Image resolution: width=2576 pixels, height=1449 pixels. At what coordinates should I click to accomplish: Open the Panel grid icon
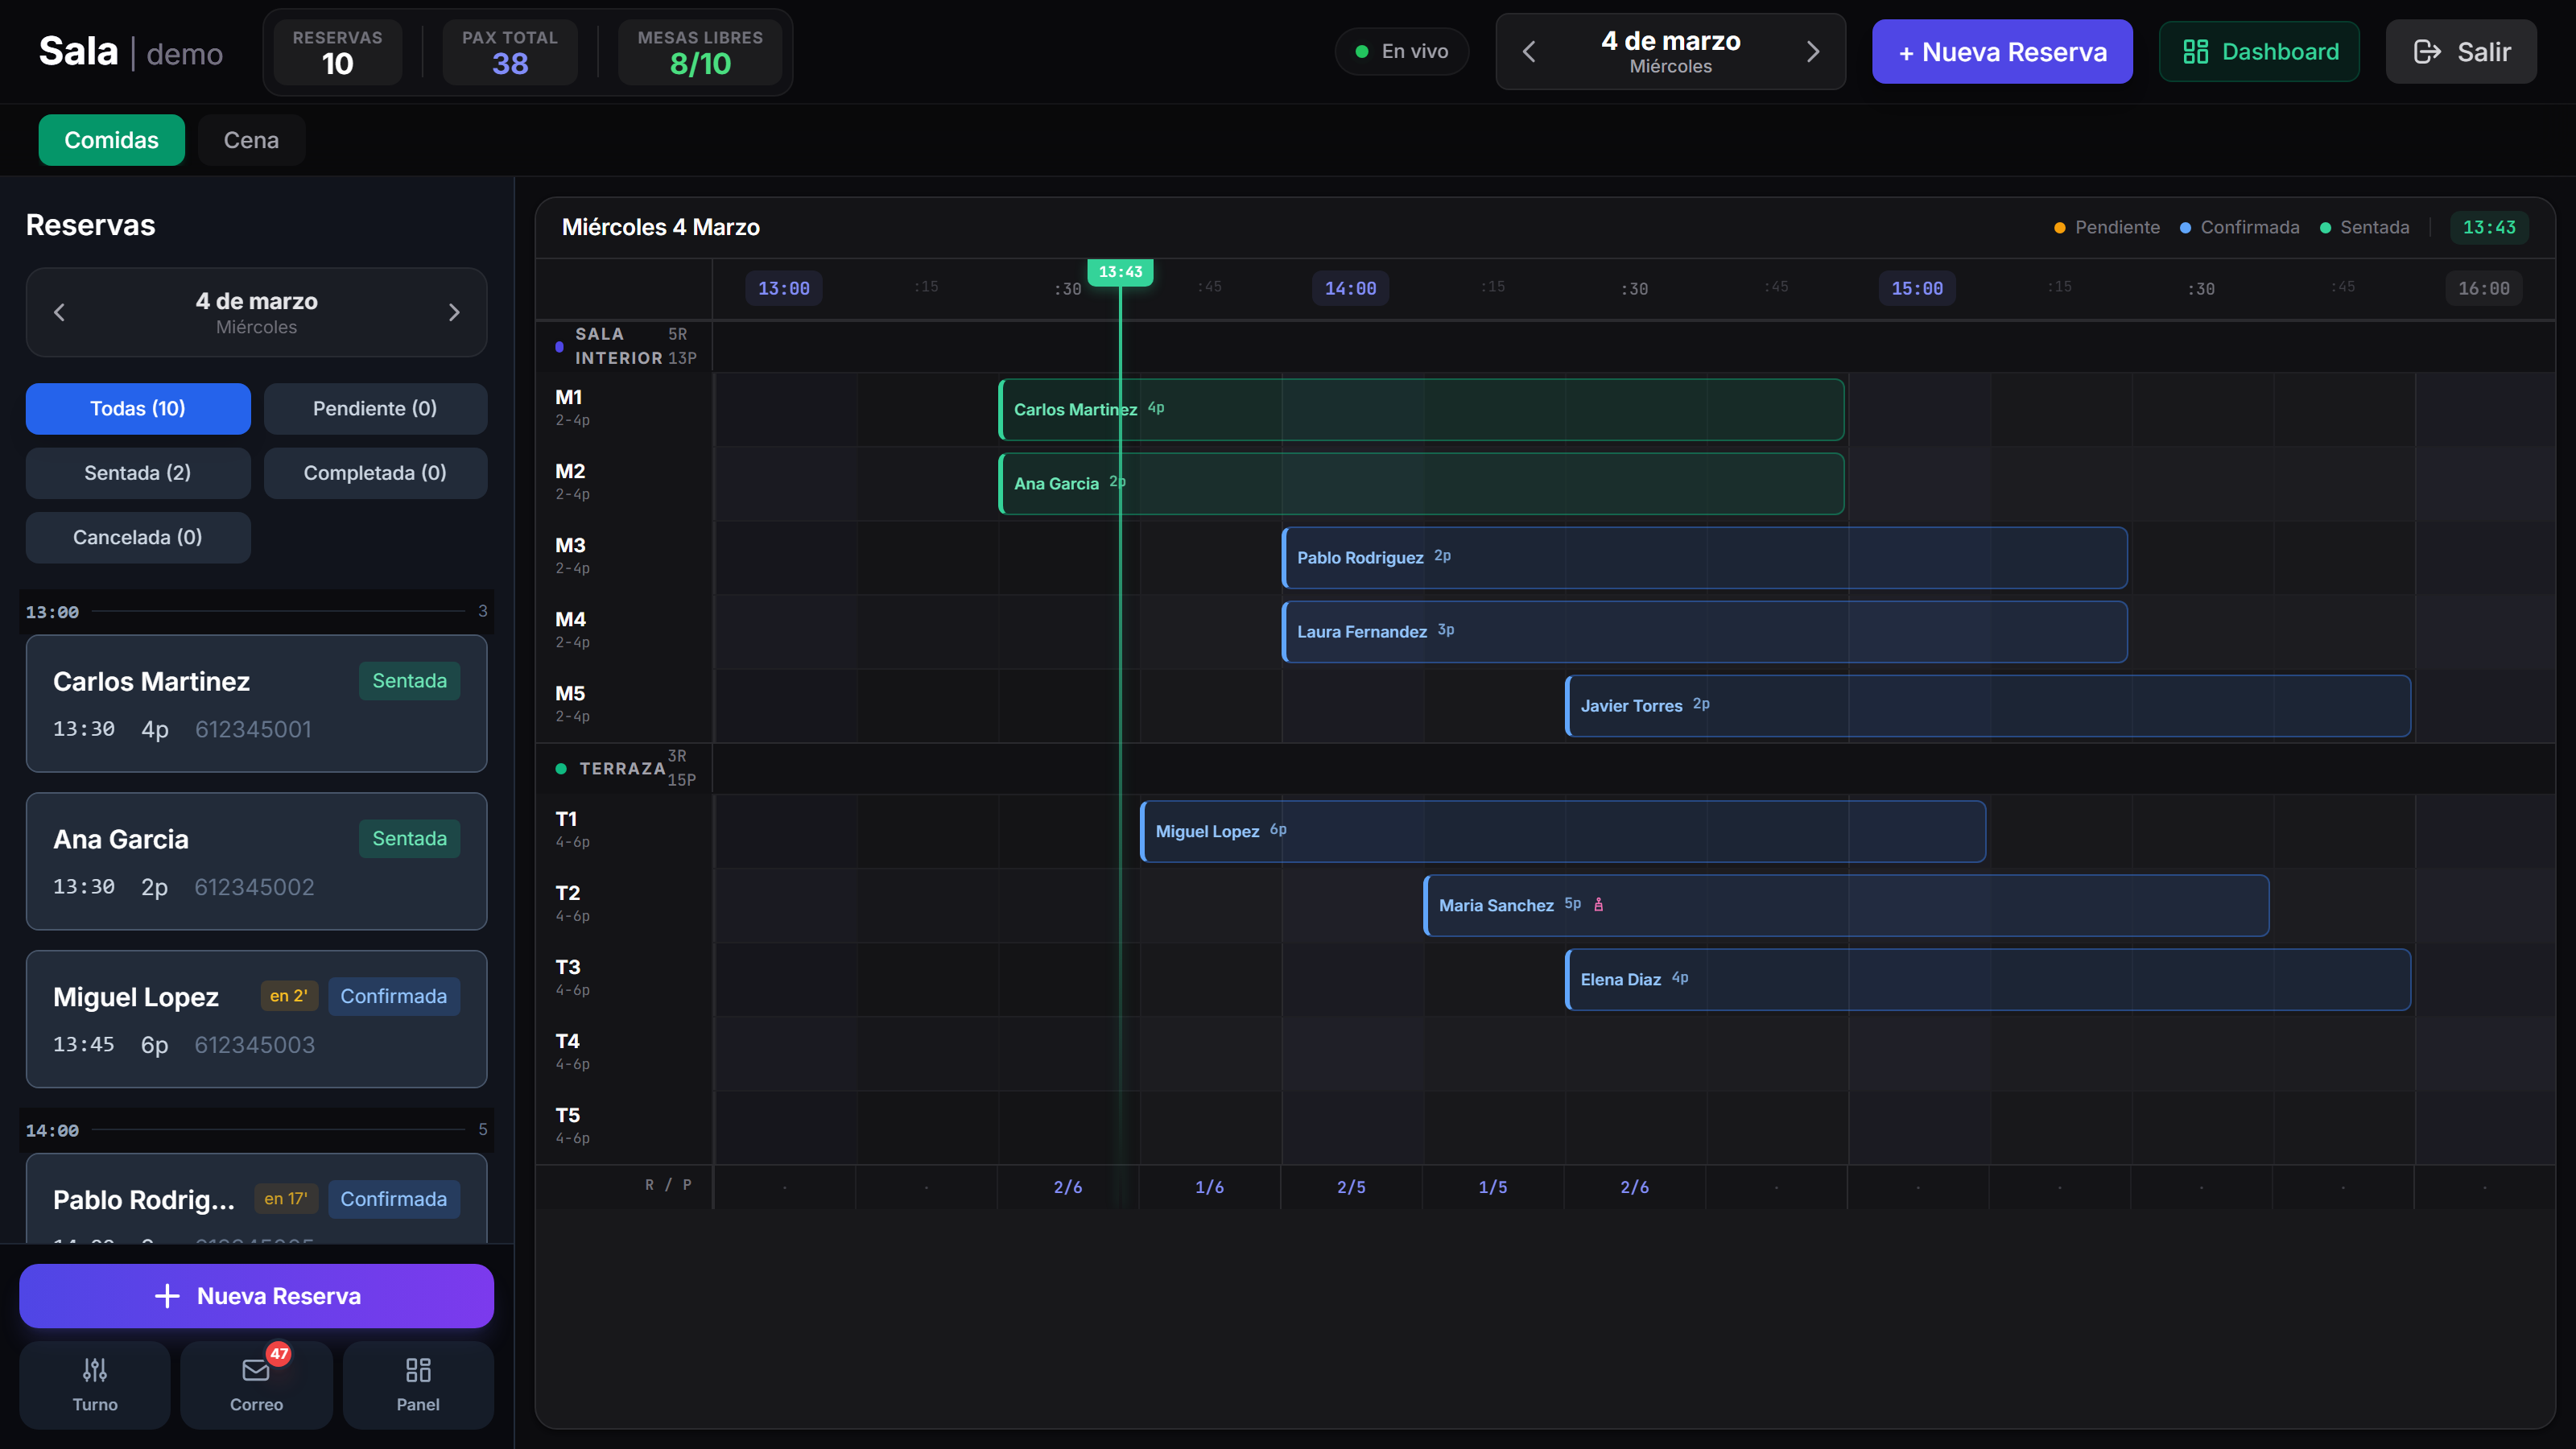pyautogui.click(x=418, y=1369)
